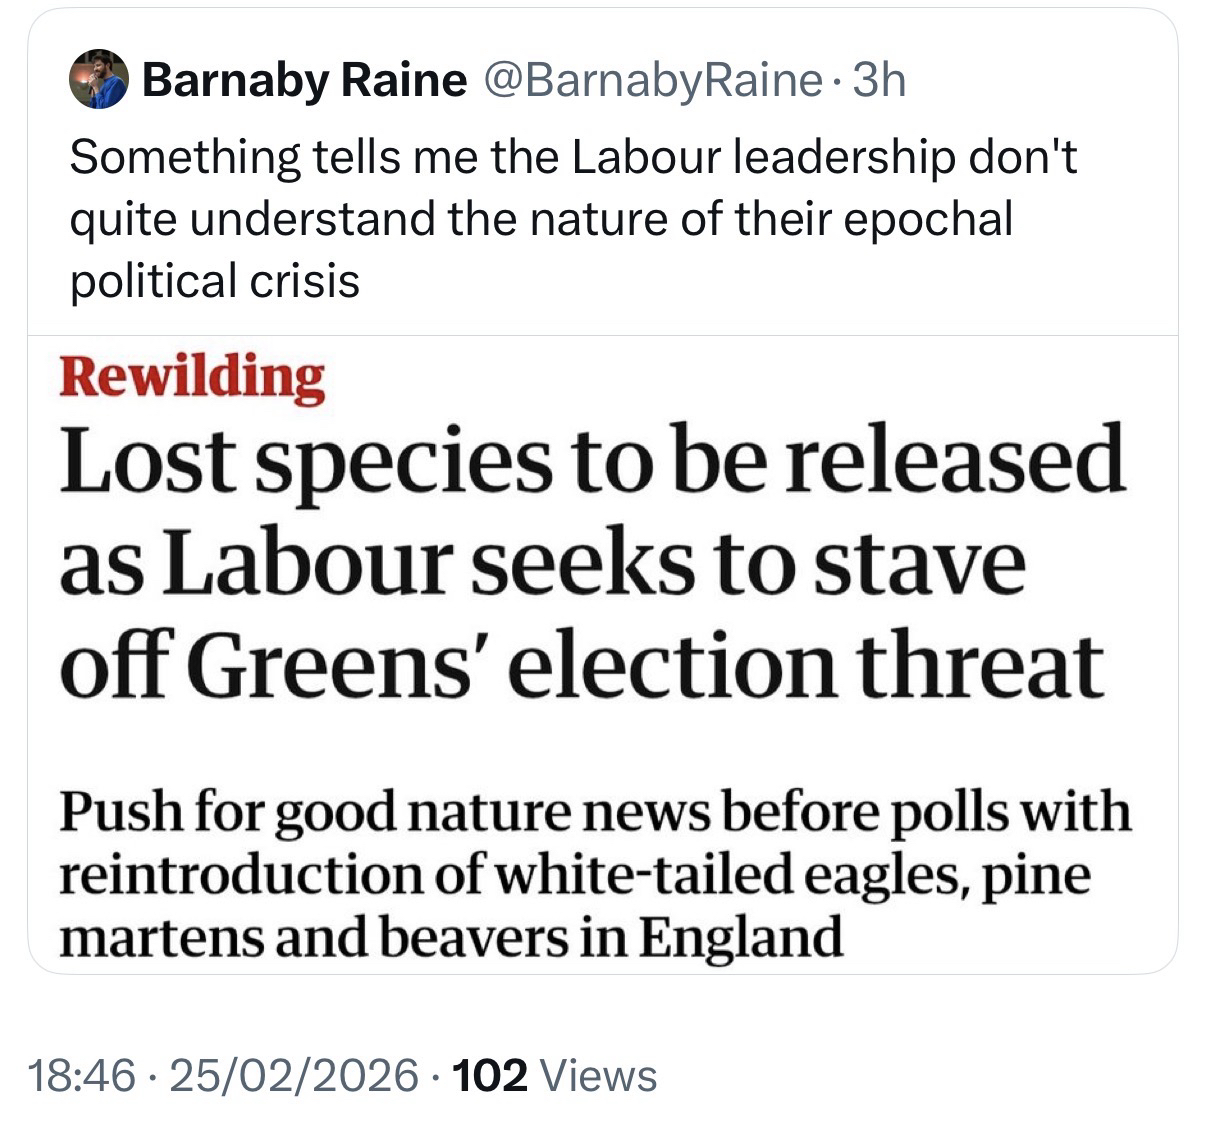
Task: Click the 102 Views count
Action: [555, 1076]
